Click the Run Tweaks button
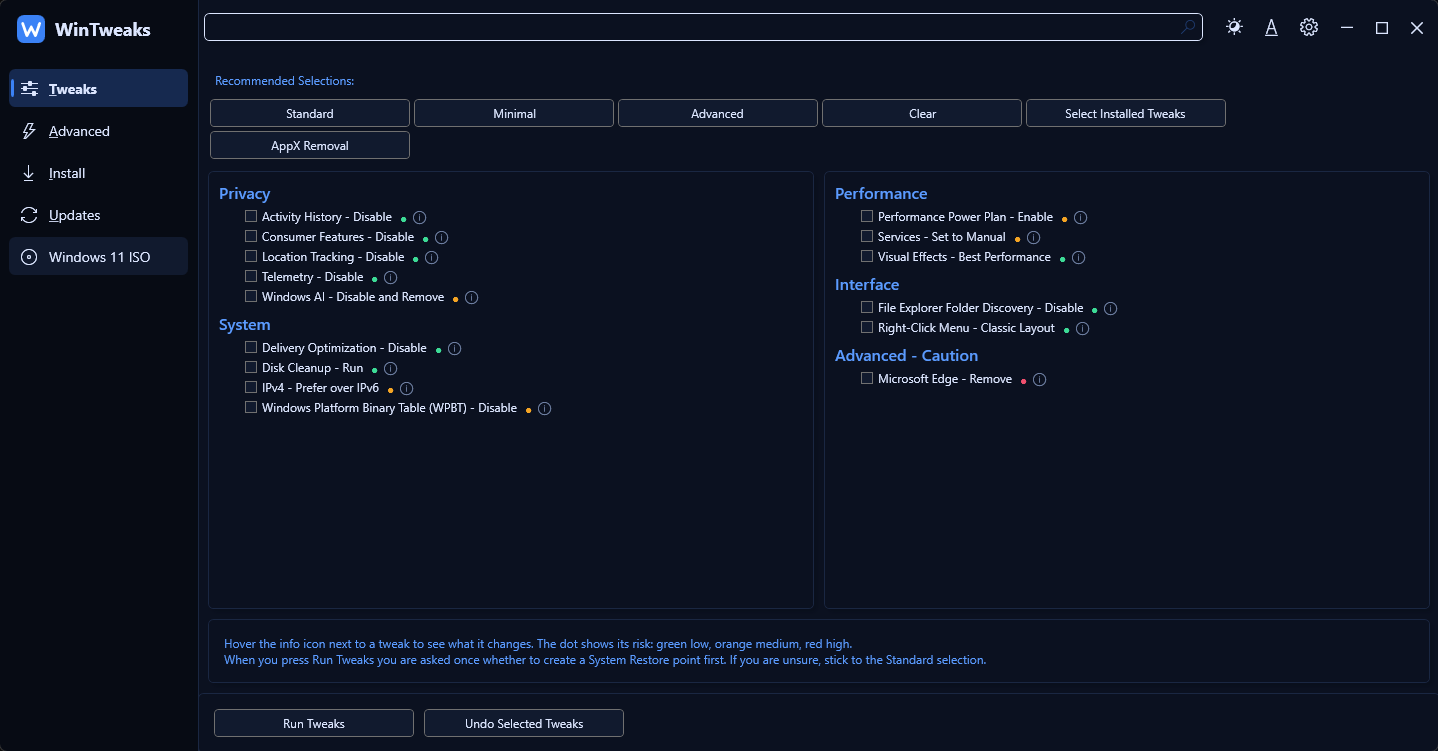 314,723
